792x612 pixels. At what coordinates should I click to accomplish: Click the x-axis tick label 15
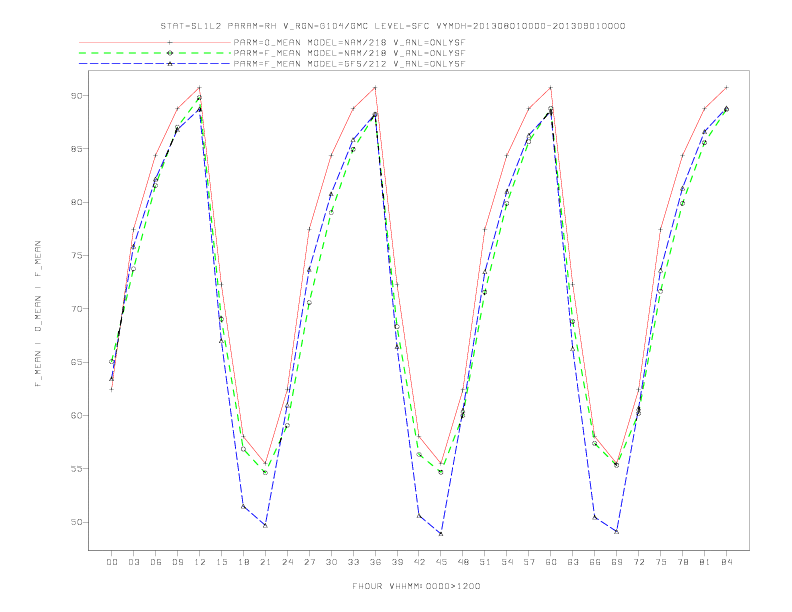click(x=221, y=562)
